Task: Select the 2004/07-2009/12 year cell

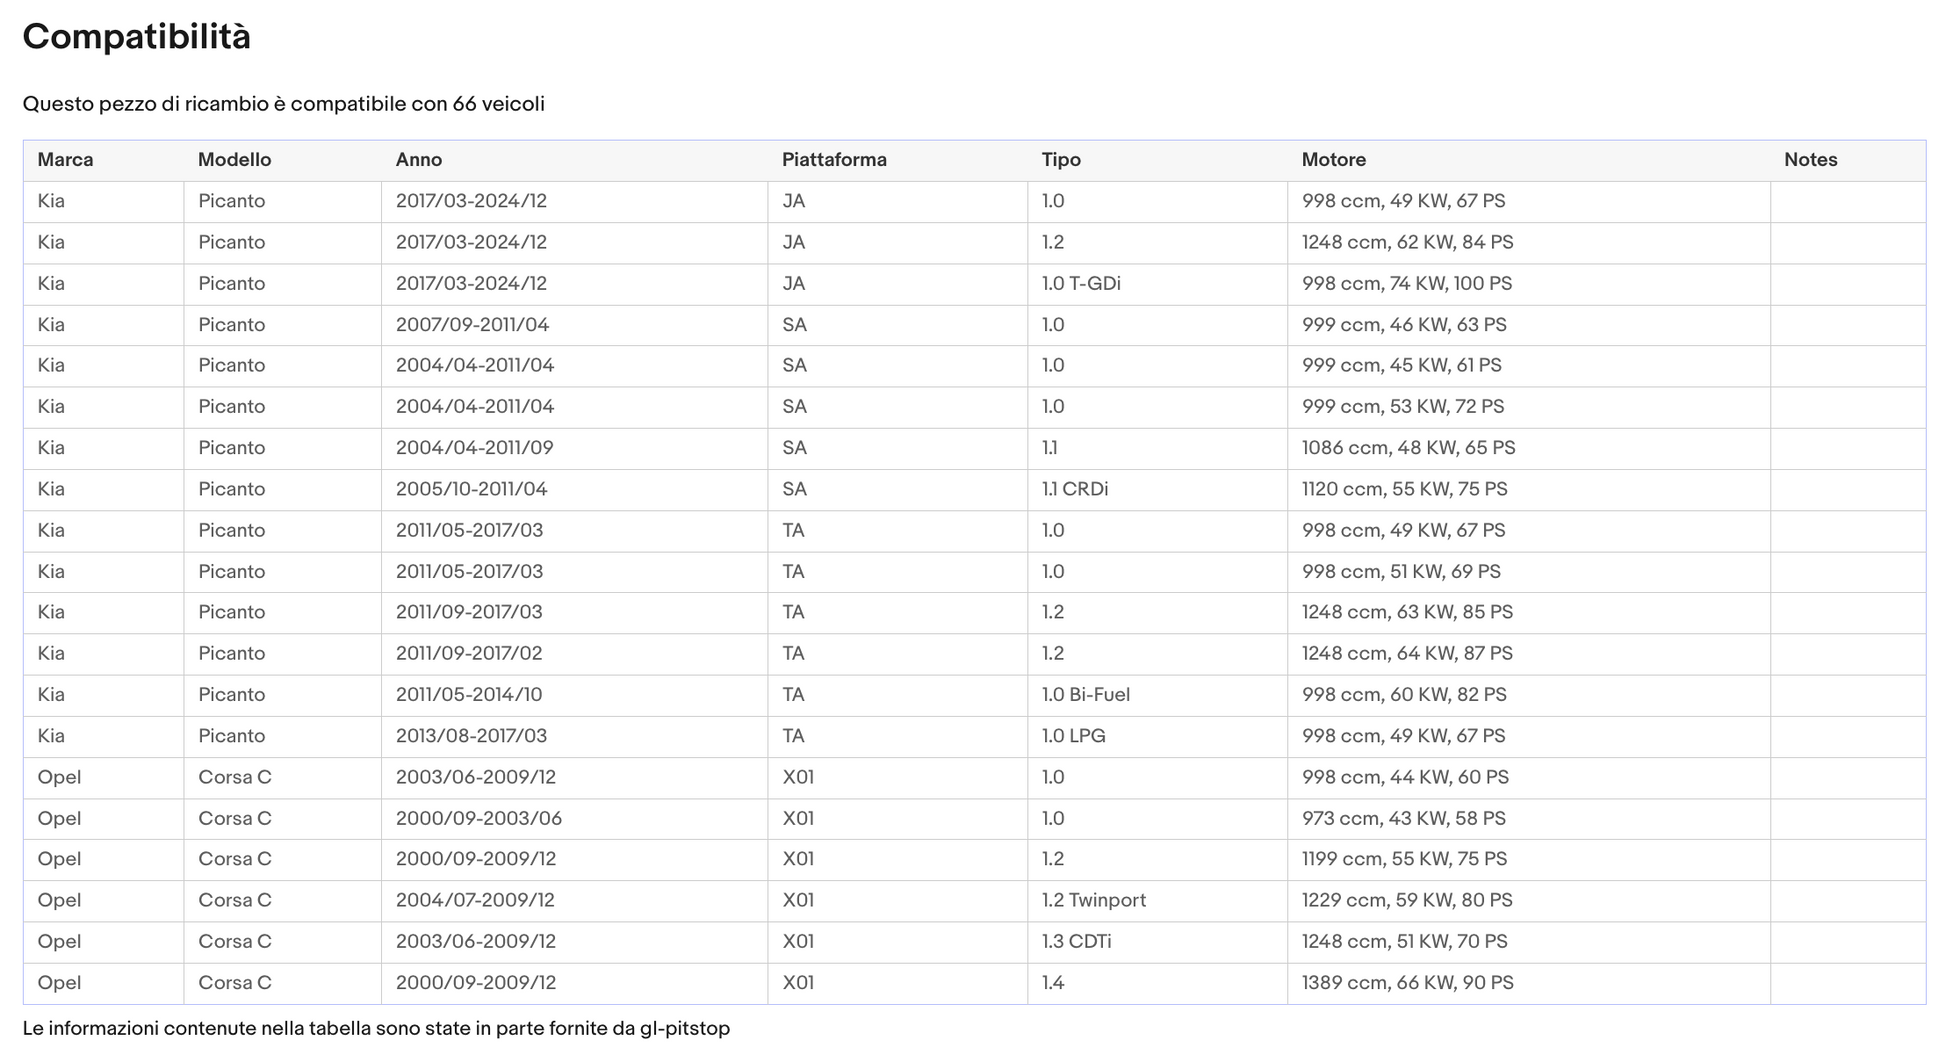Action: (575, 901)
